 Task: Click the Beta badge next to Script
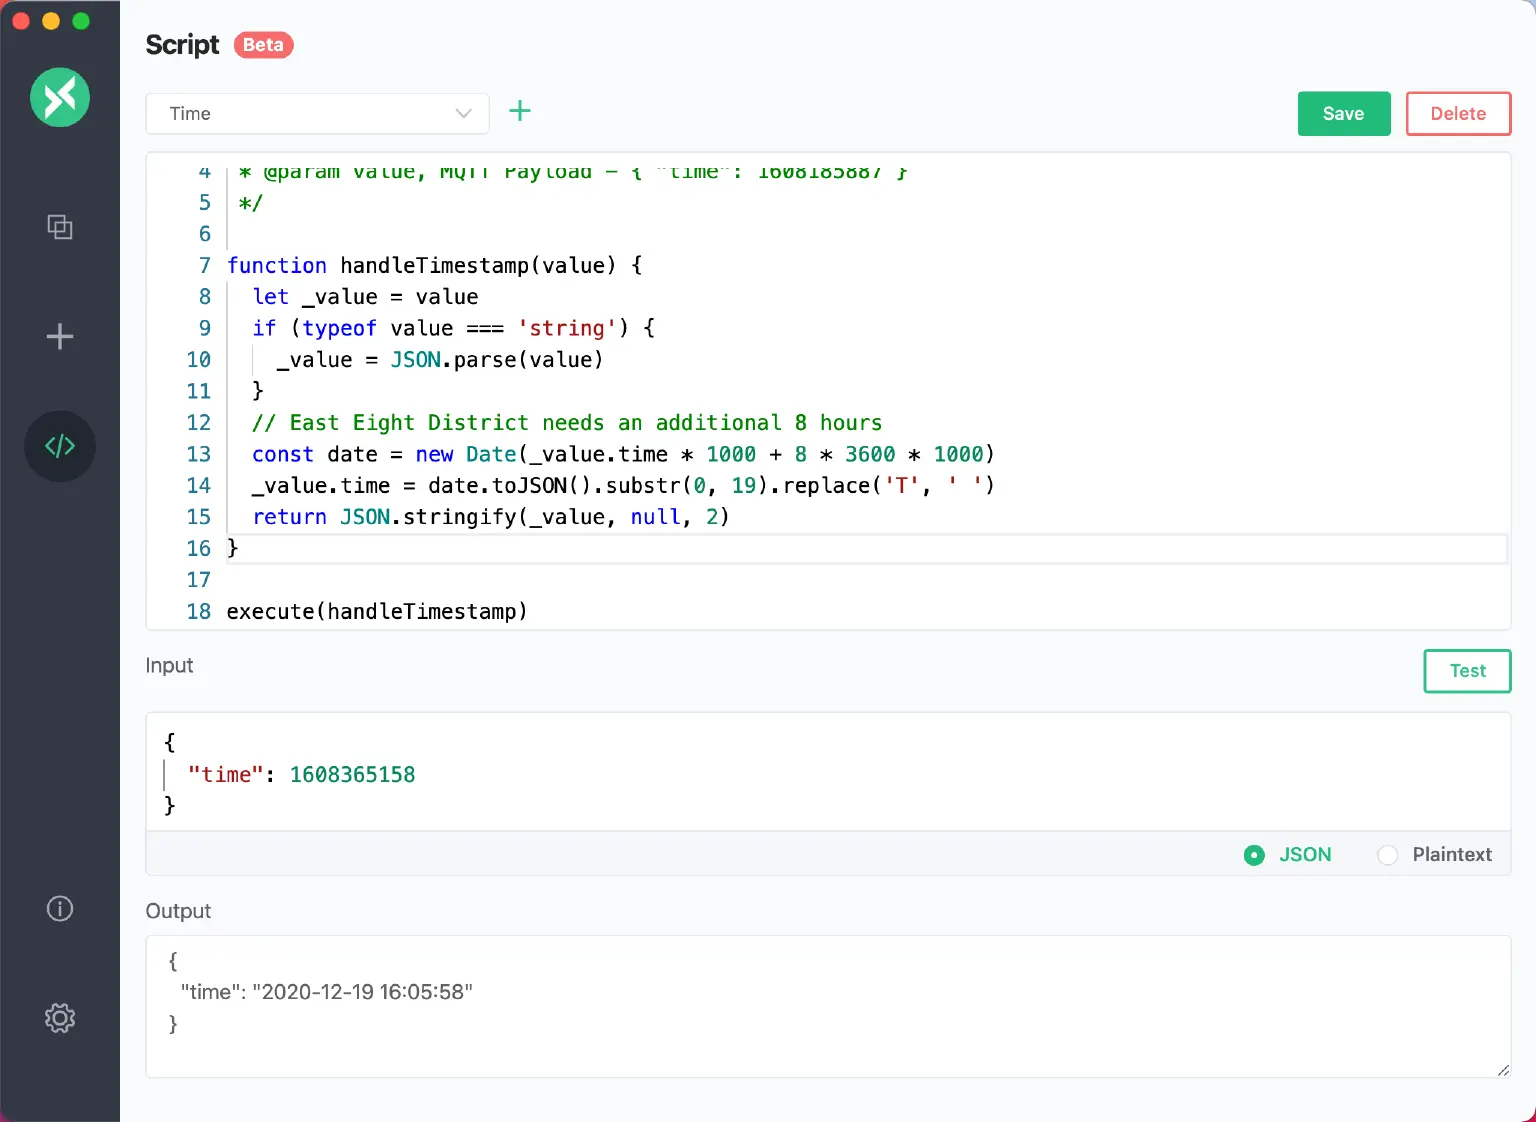(263, 45)
